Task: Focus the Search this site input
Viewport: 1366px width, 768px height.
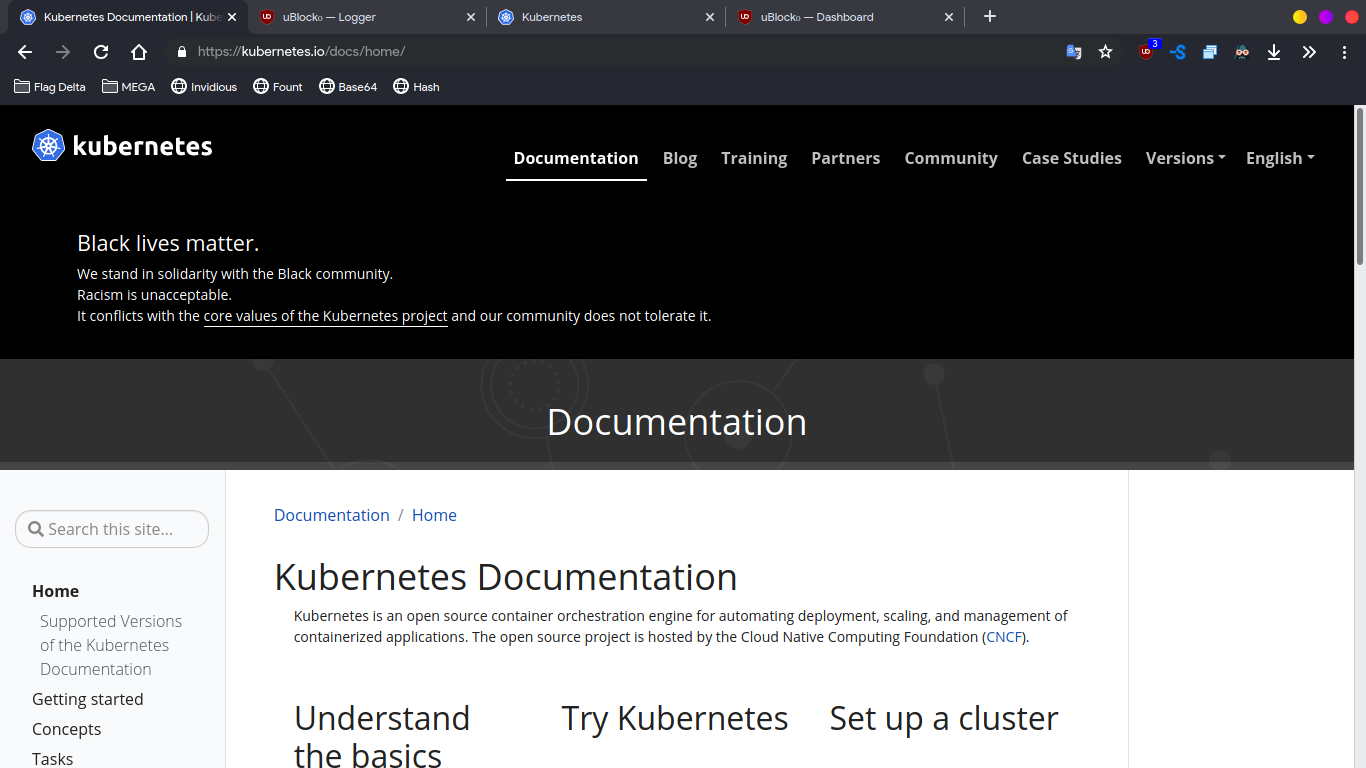Action: 112,529
